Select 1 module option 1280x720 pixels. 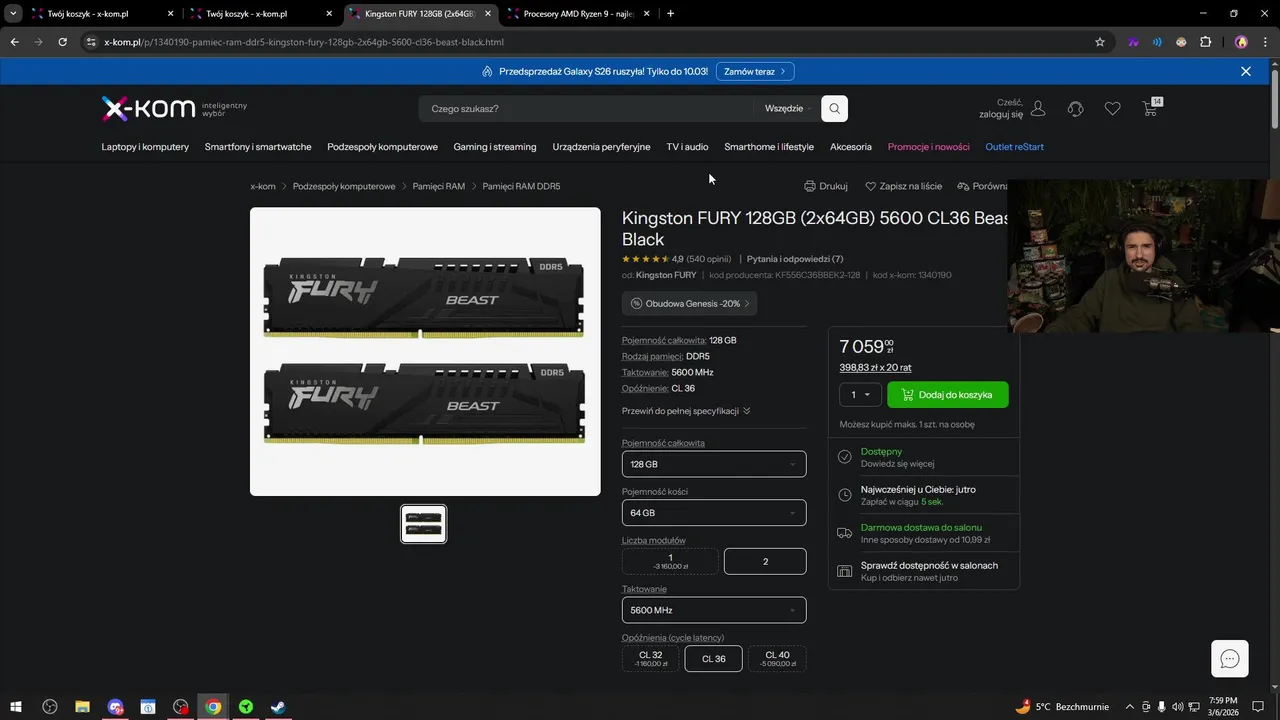(x=670, y=561)
